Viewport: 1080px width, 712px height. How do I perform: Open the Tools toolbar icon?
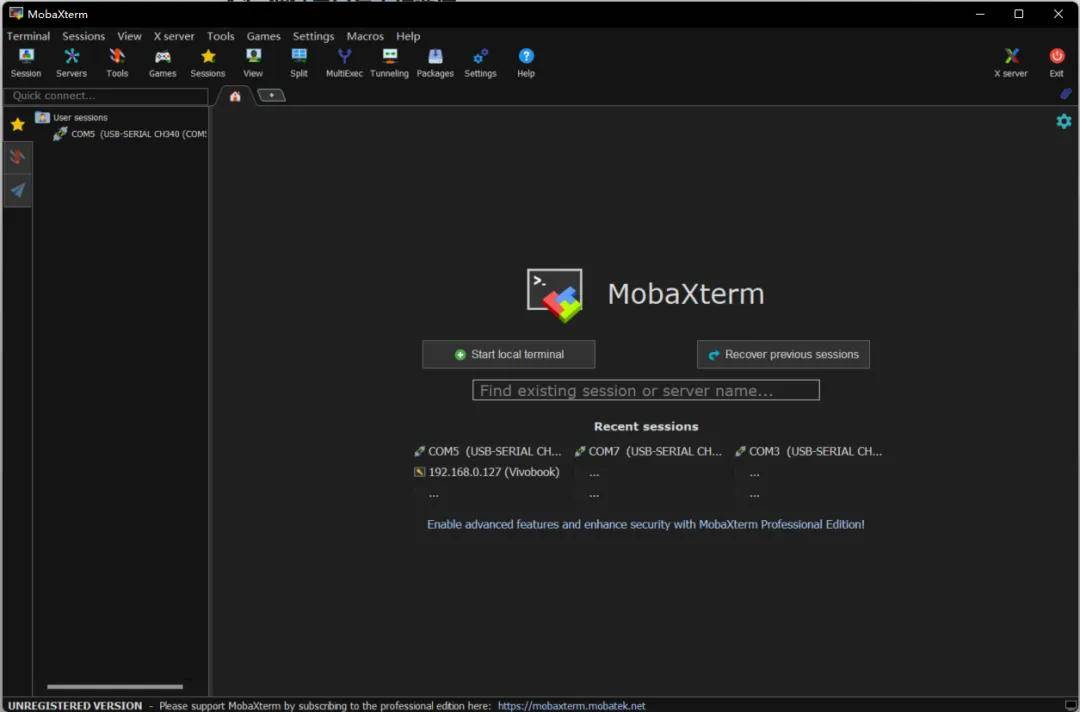[117, 63]
